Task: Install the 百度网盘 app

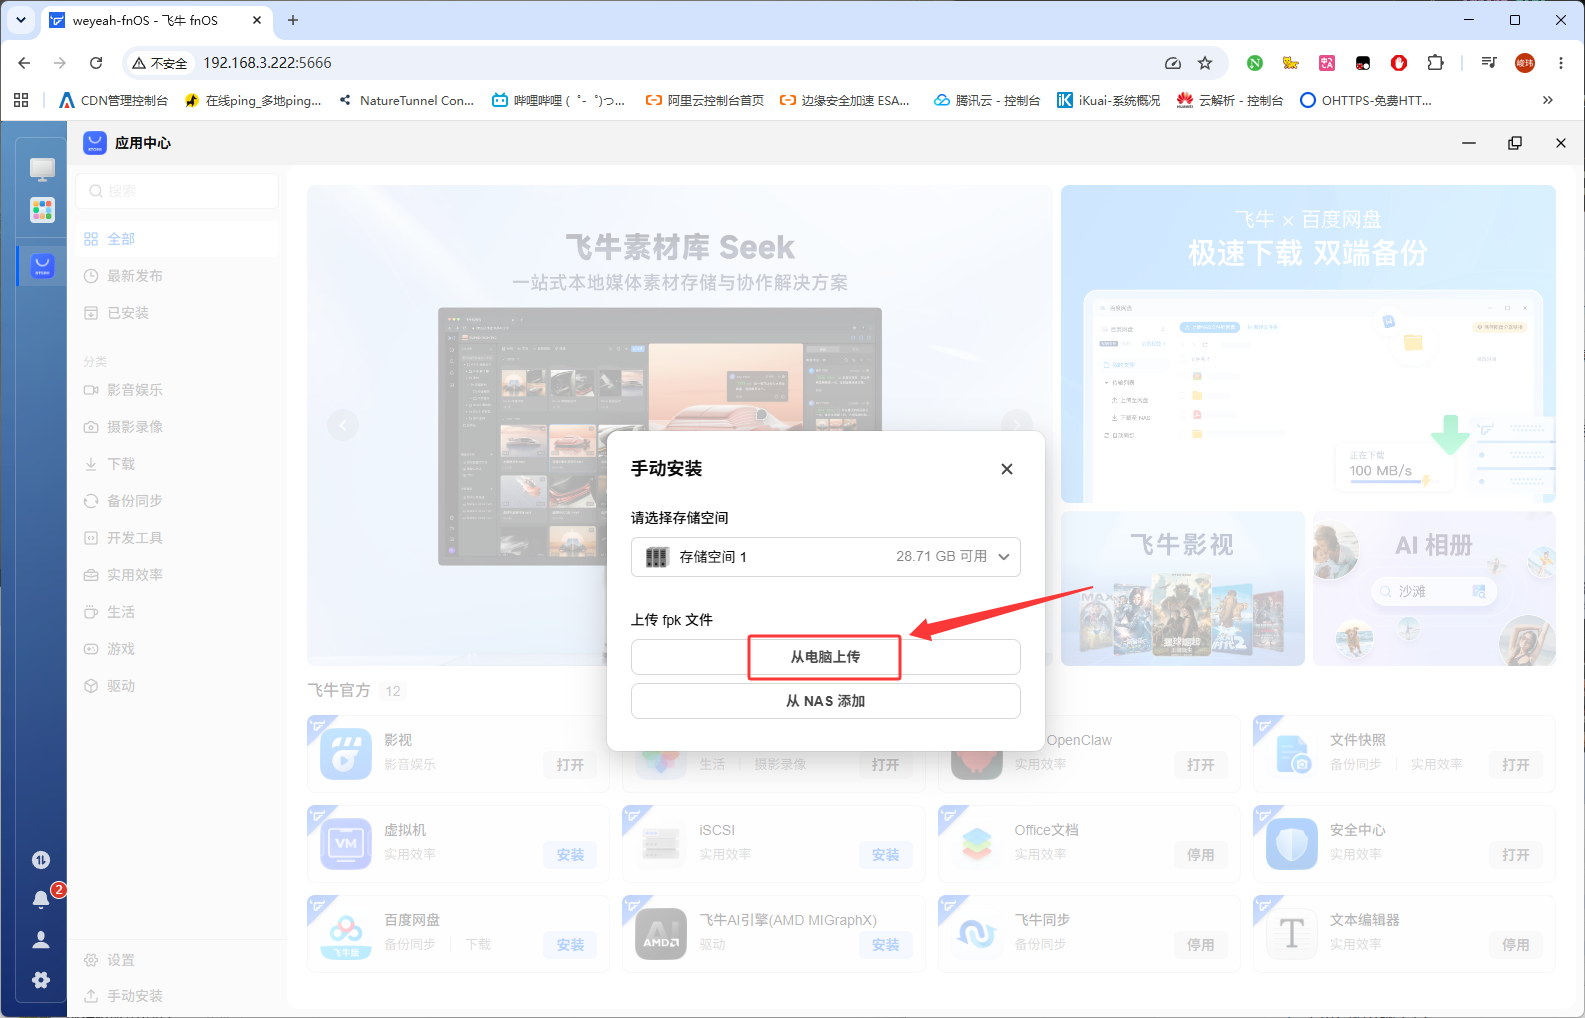Action: tap(570, 945)
